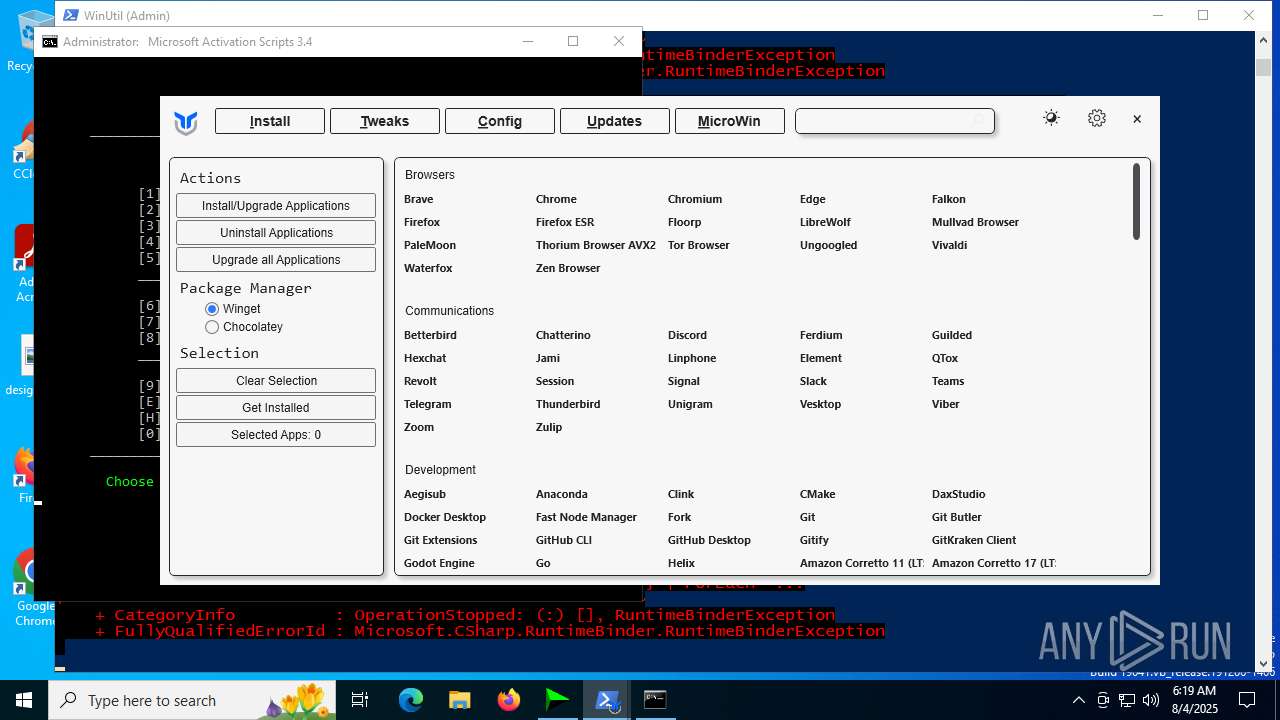The width and height of the screenshot is (1280, 720).
Task: Open the MicroWin tab
Action: [730, 121]
